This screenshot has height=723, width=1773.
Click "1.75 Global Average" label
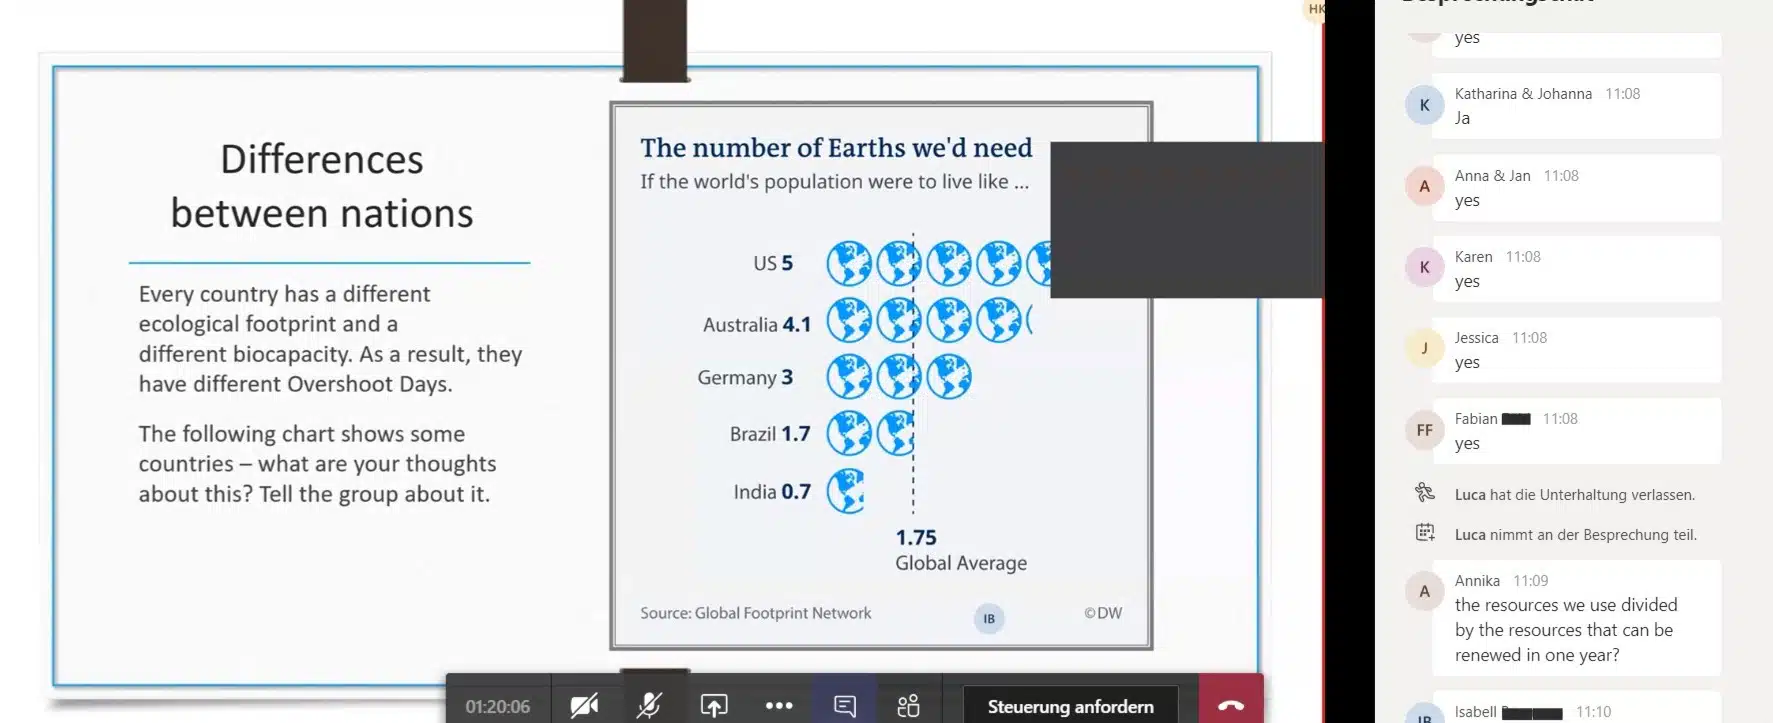click(x=960, y=550)
